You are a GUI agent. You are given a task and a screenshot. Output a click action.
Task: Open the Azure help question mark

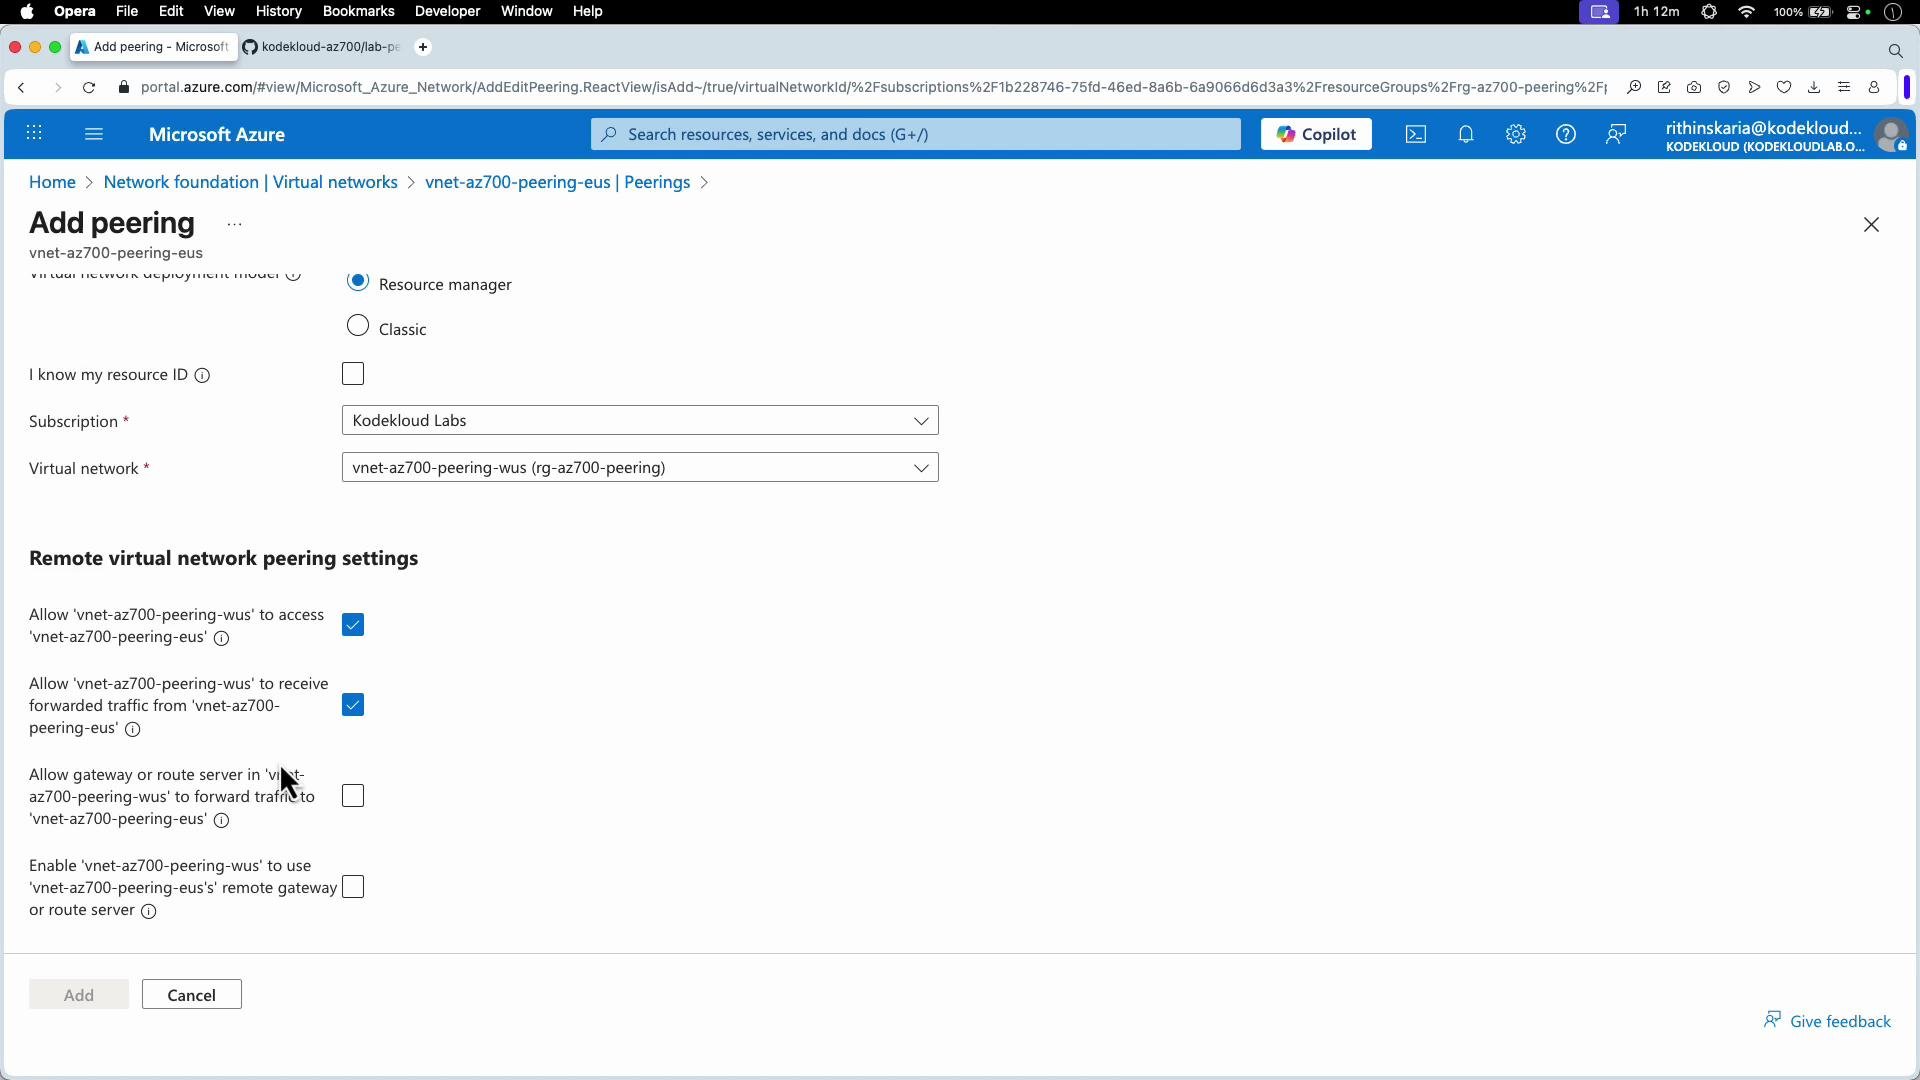(1566, 134)
